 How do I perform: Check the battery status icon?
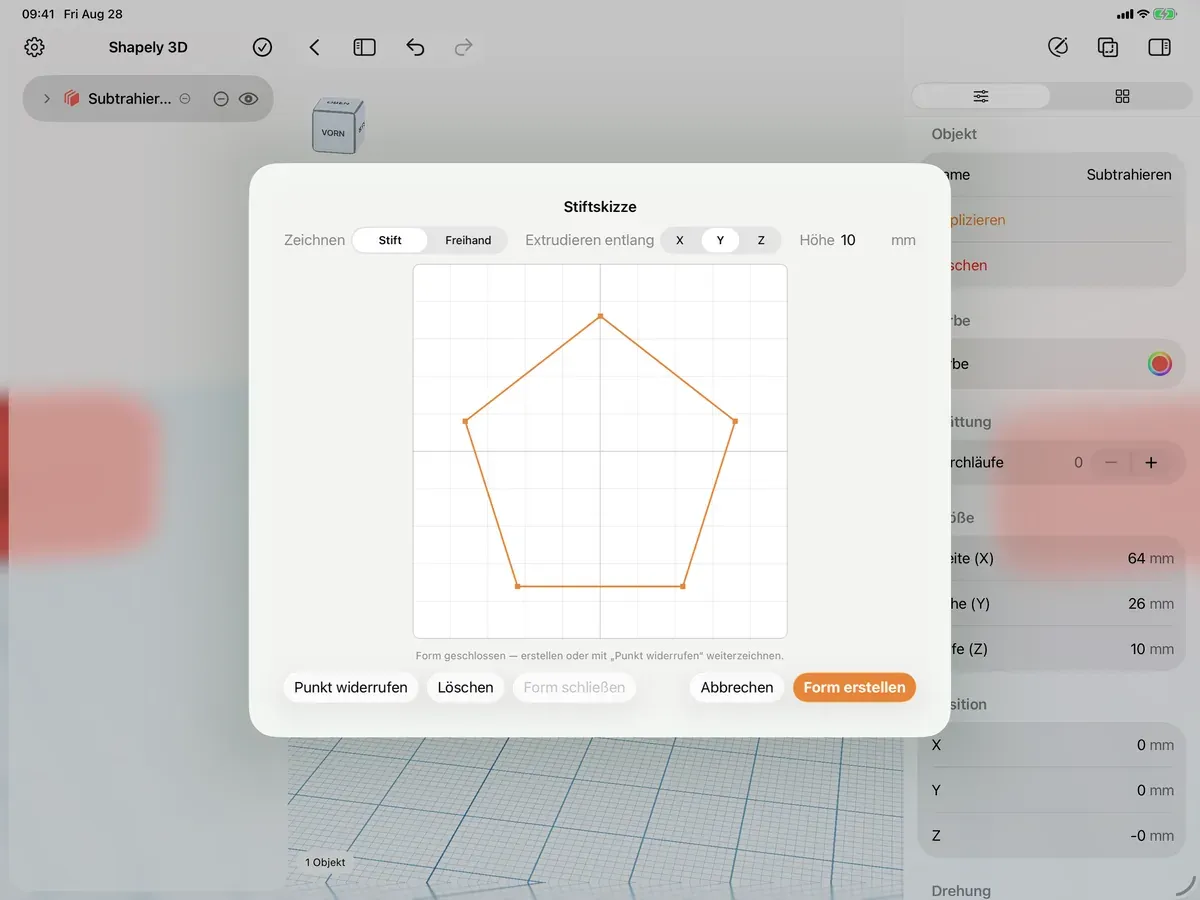click(1165, 14)
